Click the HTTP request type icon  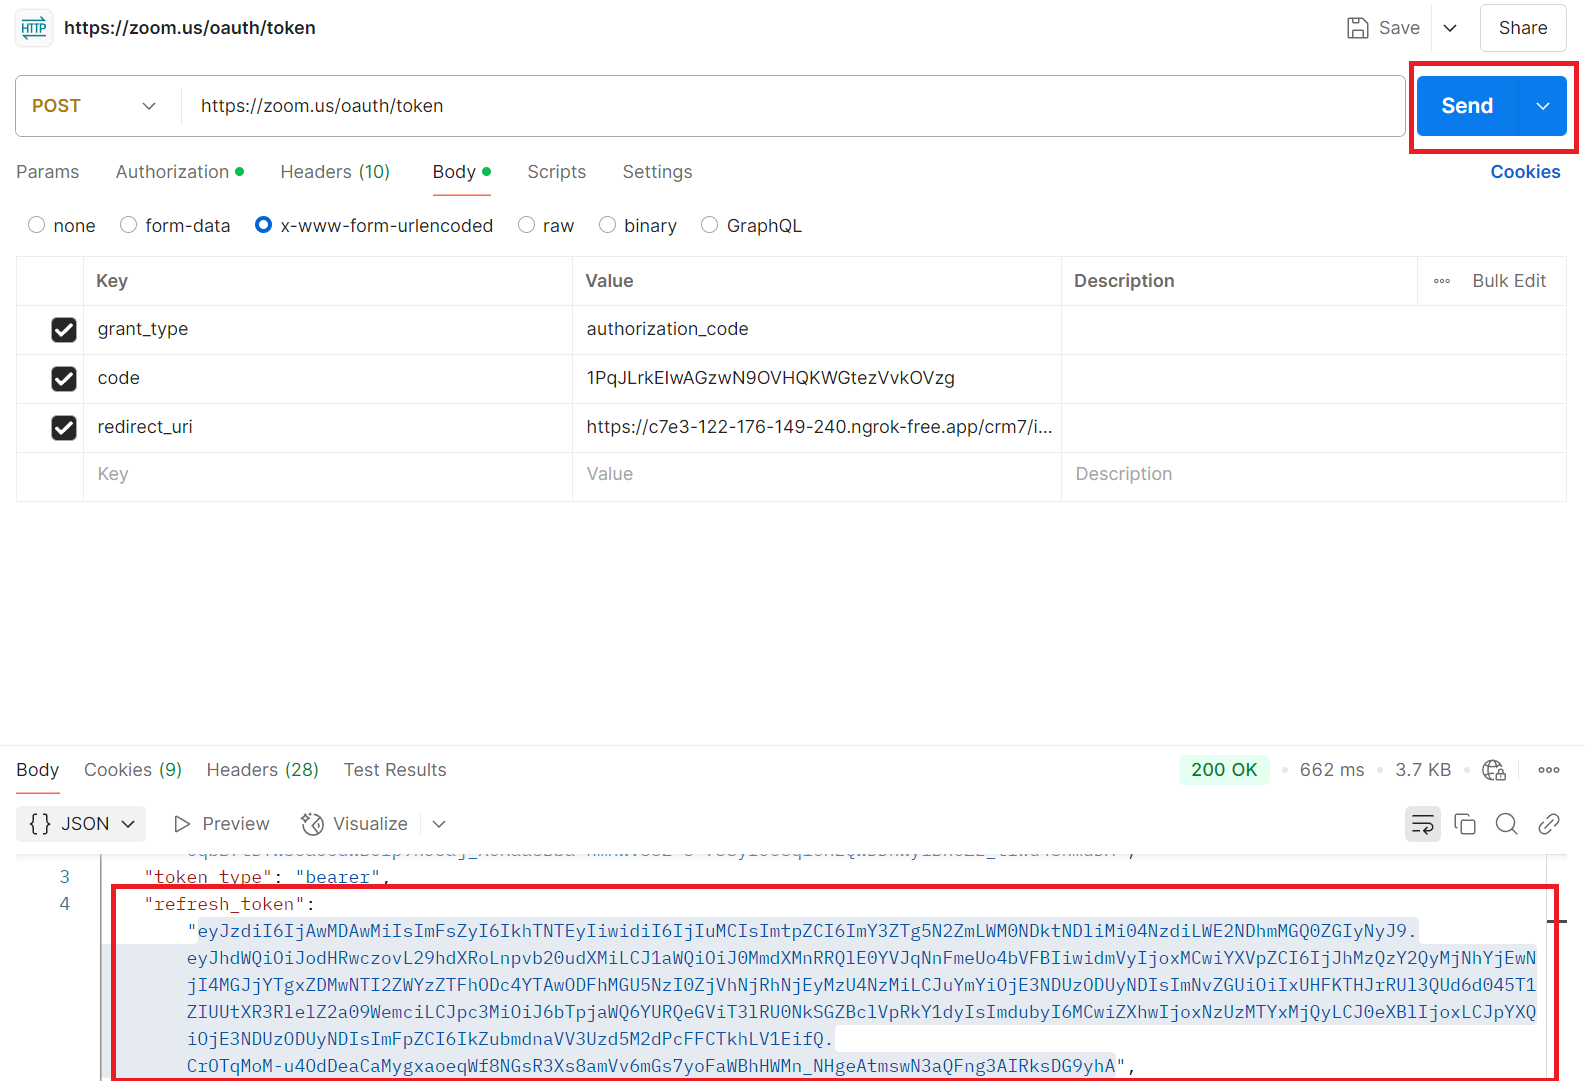34,28
